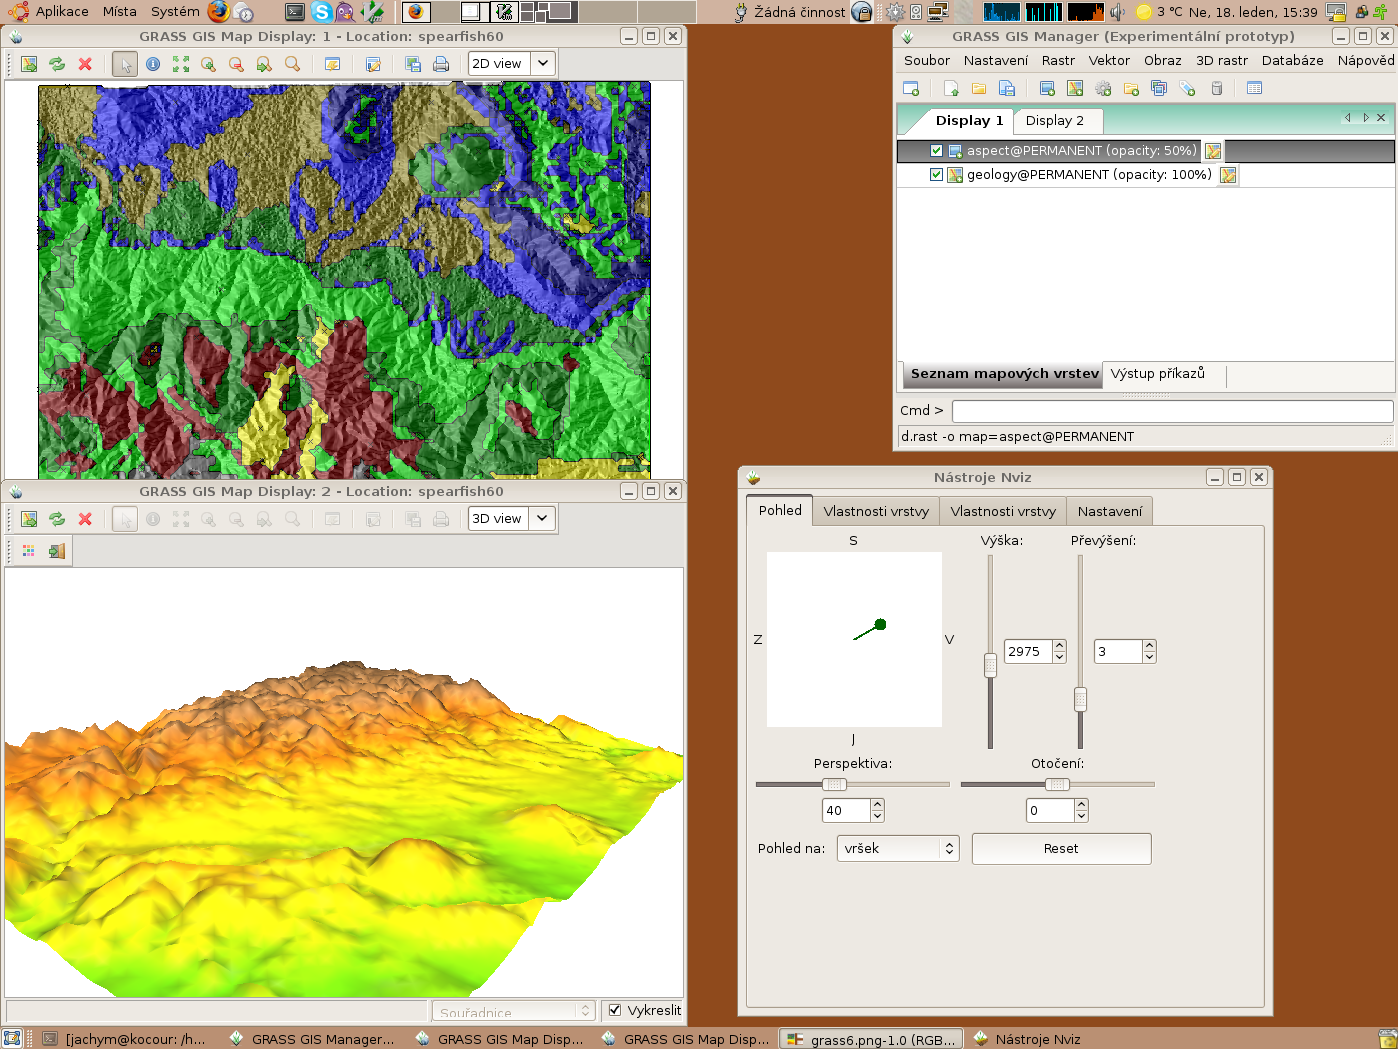Viewport: 1398px width, 1049px height.
Task: Add raster layer via GIS Manager toolbar
Action: [x=1047, y=89]
